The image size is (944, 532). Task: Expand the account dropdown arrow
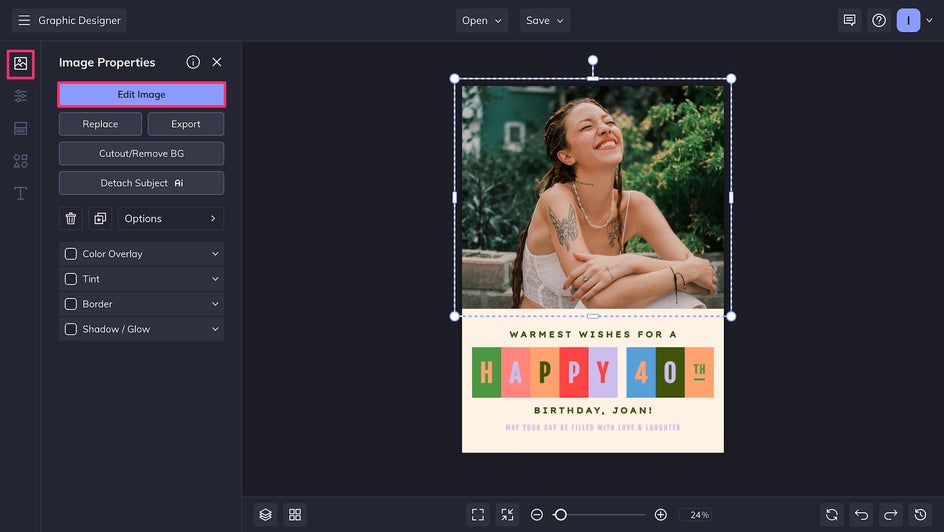[929, 20]
